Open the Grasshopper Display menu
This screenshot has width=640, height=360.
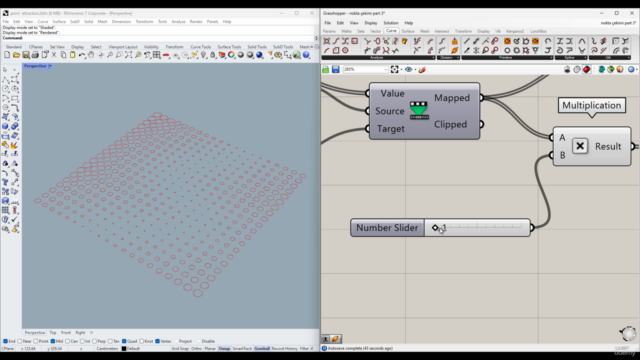pos(371,23)
